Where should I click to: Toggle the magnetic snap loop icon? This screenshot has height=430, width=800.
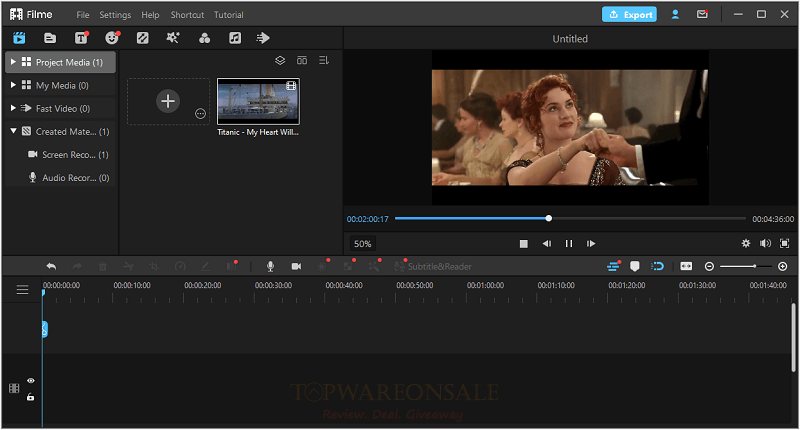[658, 266]
